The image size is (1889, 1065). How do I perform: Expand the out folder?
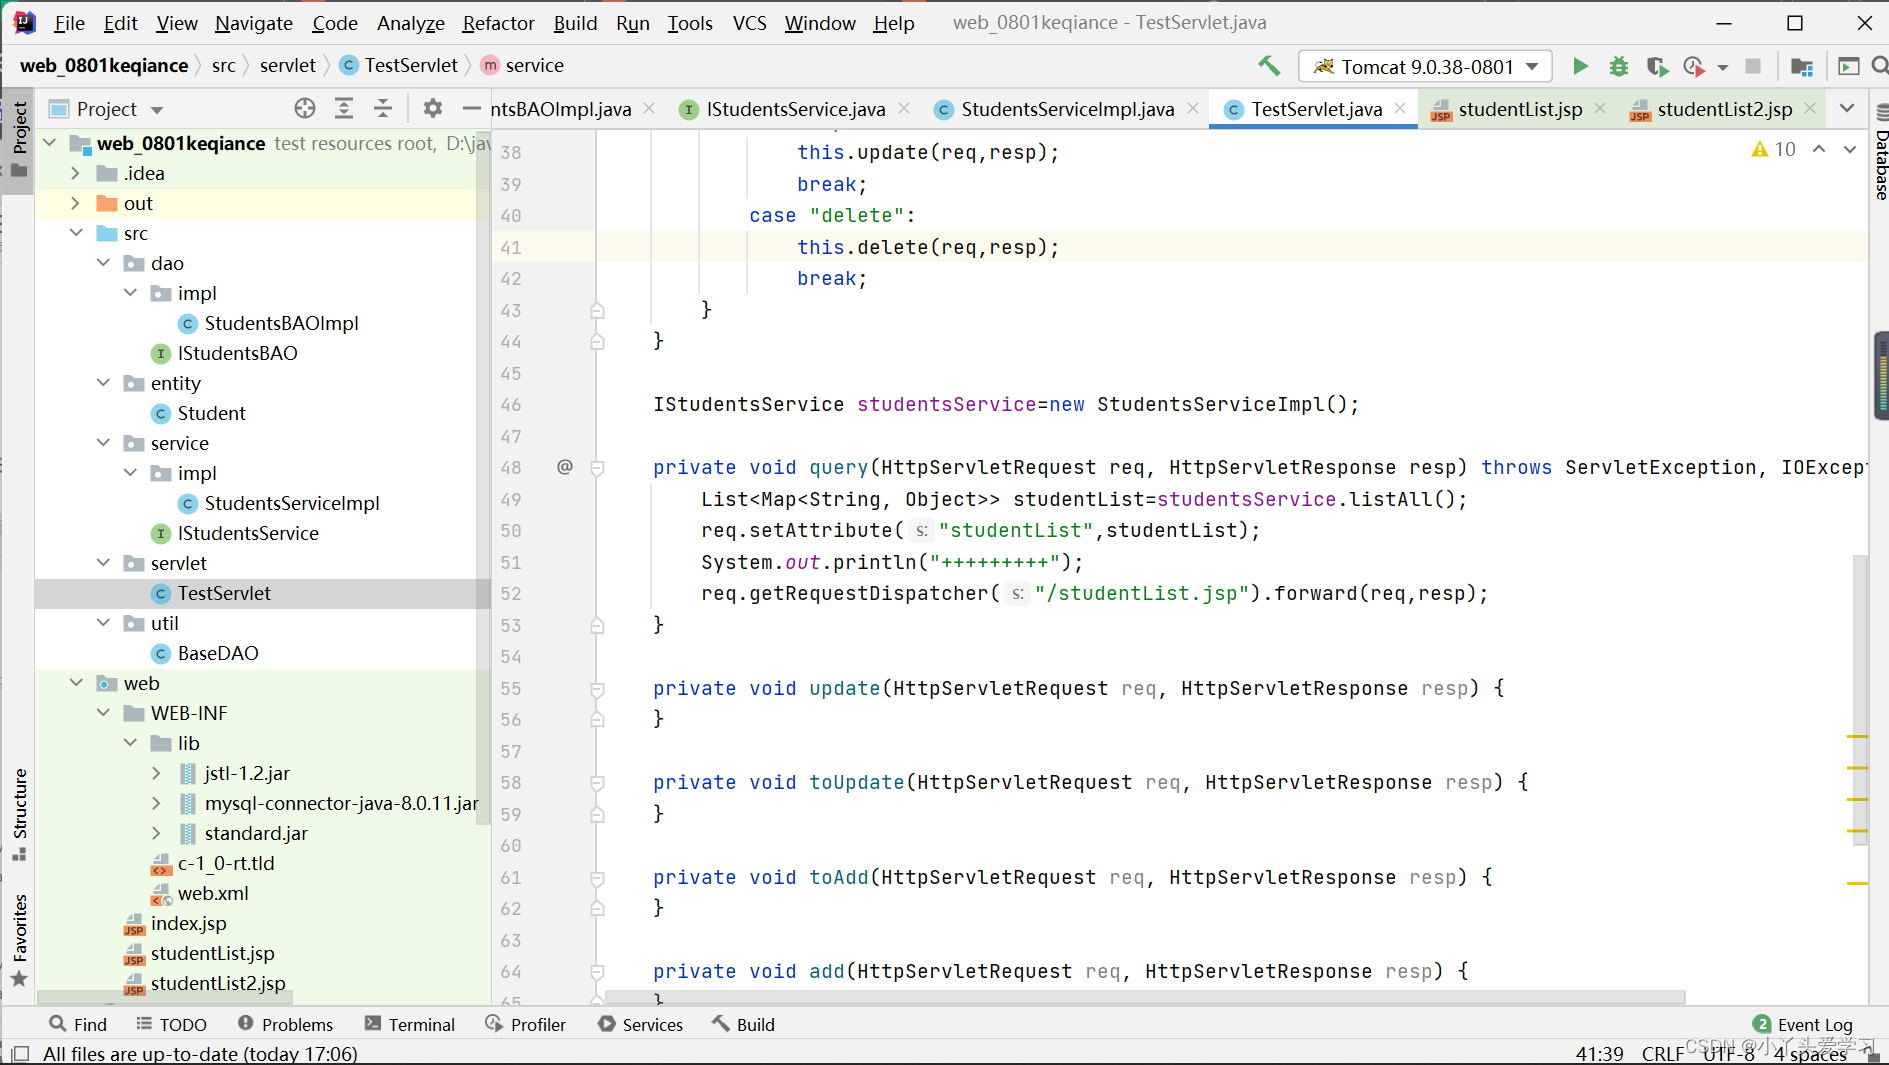coord(76,203)
